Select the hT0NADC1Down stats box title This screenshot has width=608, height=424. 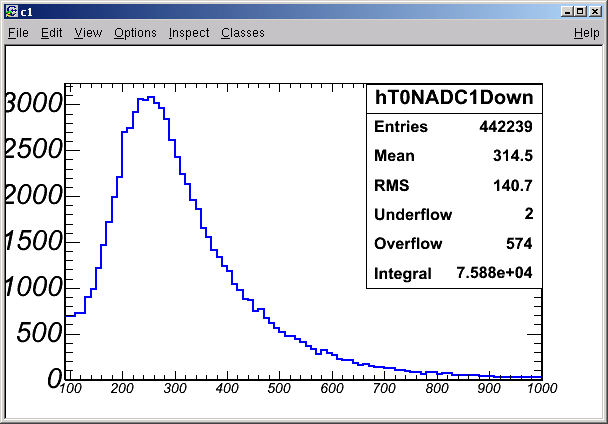(454, 98)
